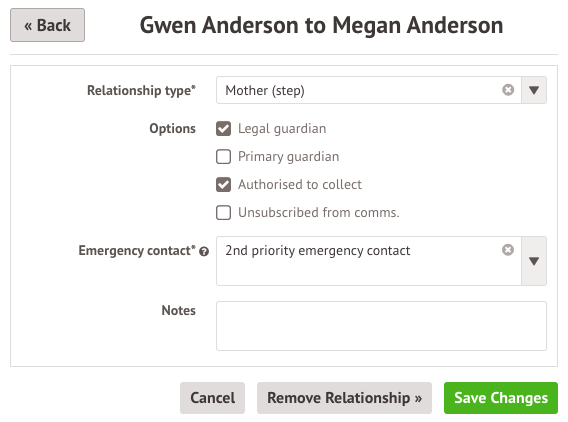Focus the Notes text area
Image resolution: width=568 pixels, height=422 pixels.
click(381, 326)
